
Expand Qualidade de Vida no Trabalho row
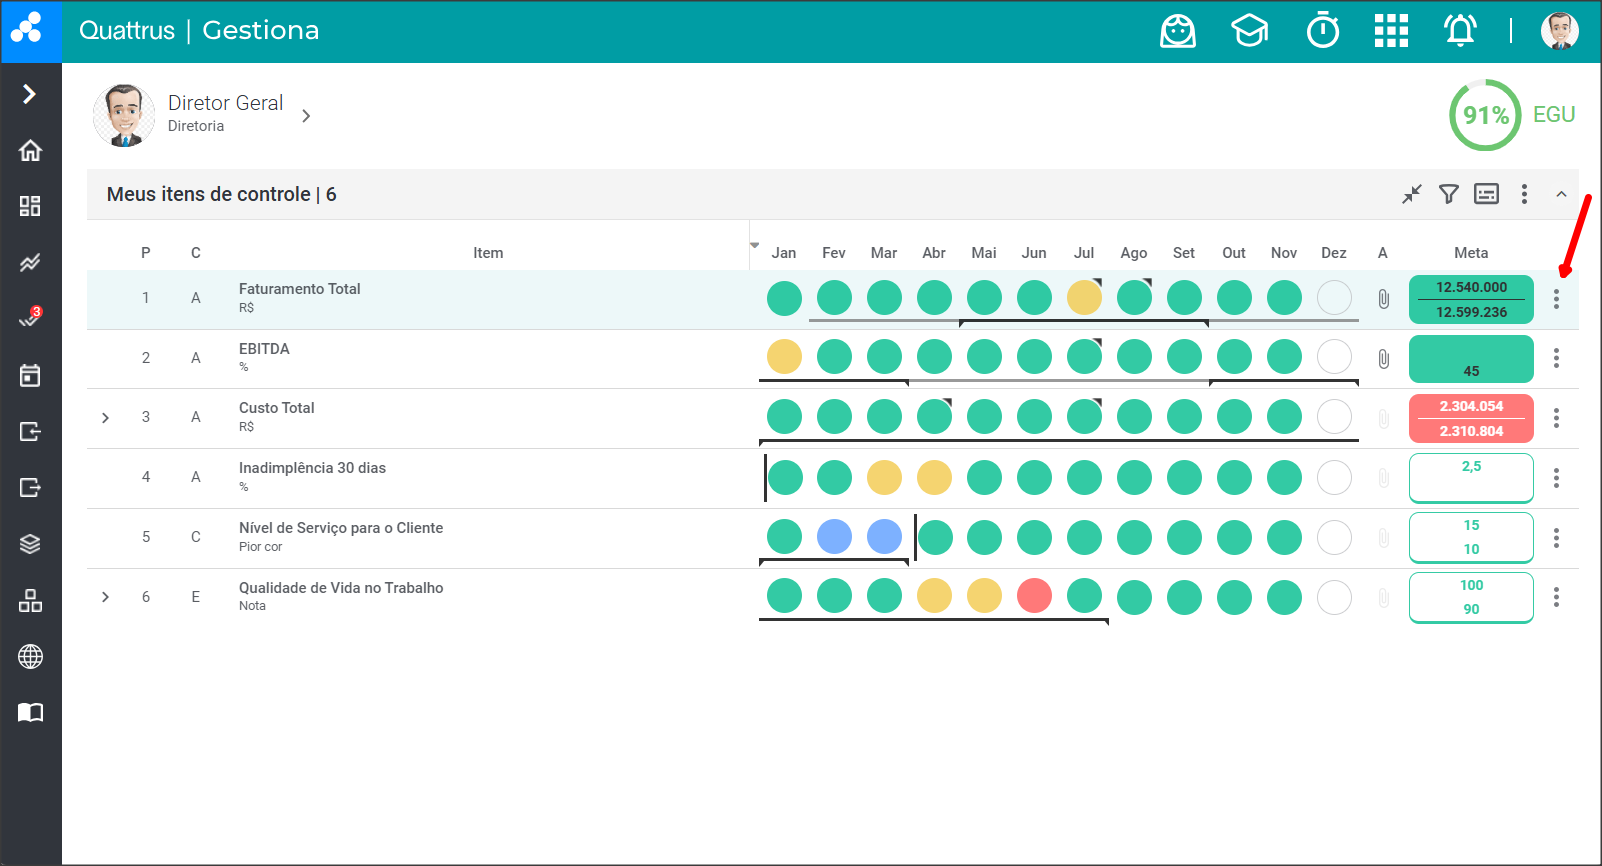coord(105,597)
